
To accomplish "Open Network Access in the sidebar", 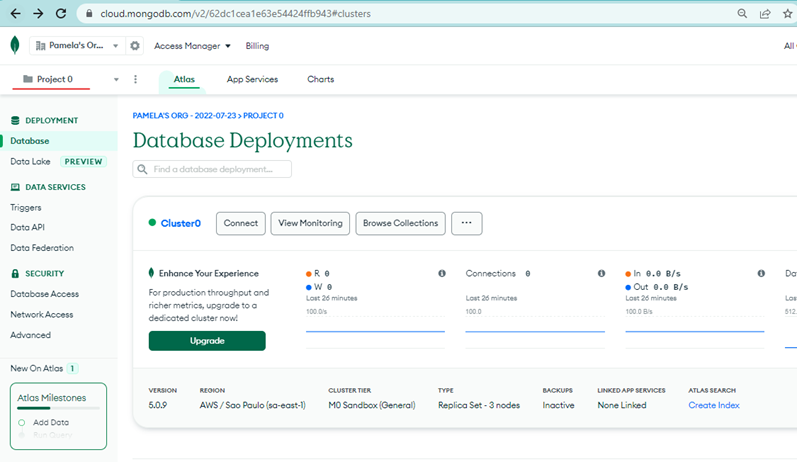I will [x=42, y=315].
